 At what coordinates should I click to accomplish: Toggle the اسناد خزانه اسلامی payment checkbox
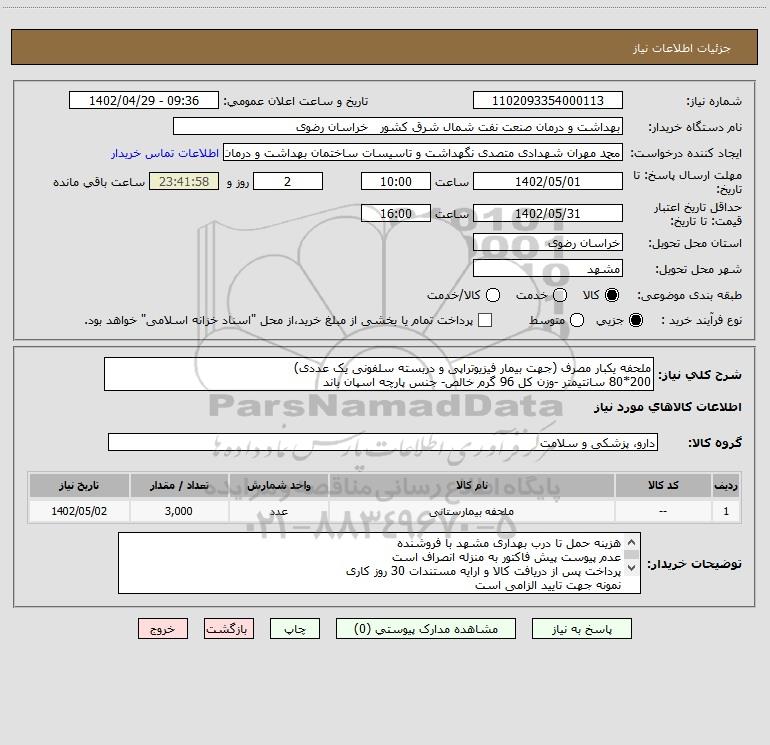click(x=485, y=320)
